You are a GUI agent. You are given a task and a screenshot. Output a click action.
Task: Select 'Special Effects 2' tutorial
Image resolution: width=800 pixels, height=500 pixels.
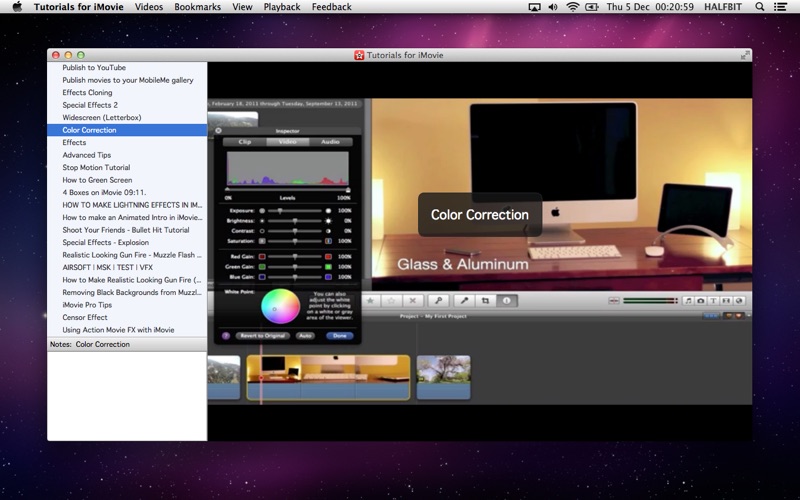[90, 105]
